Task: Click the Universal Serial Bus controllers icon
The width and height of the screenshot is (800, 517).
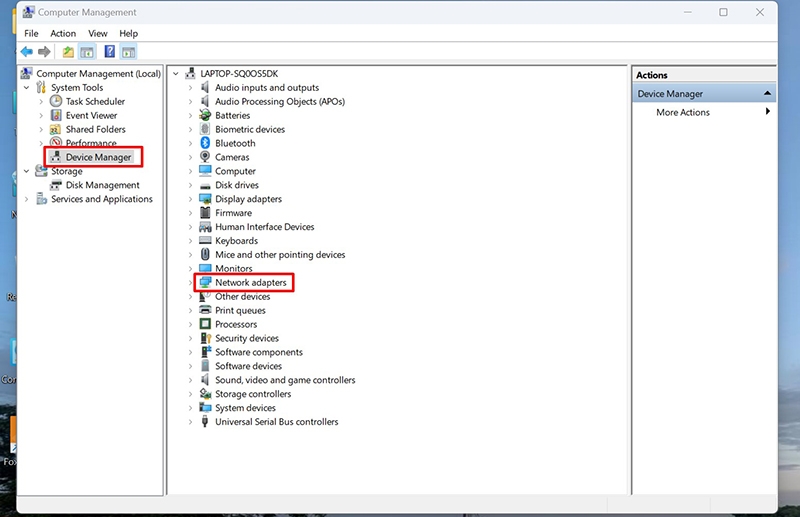Action: coord(205,422)
